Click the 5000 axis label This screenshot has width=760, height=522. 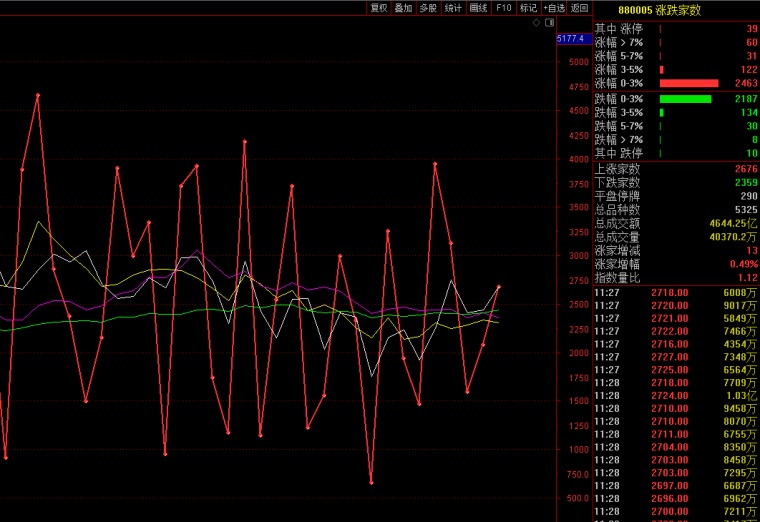pos(579,62)
